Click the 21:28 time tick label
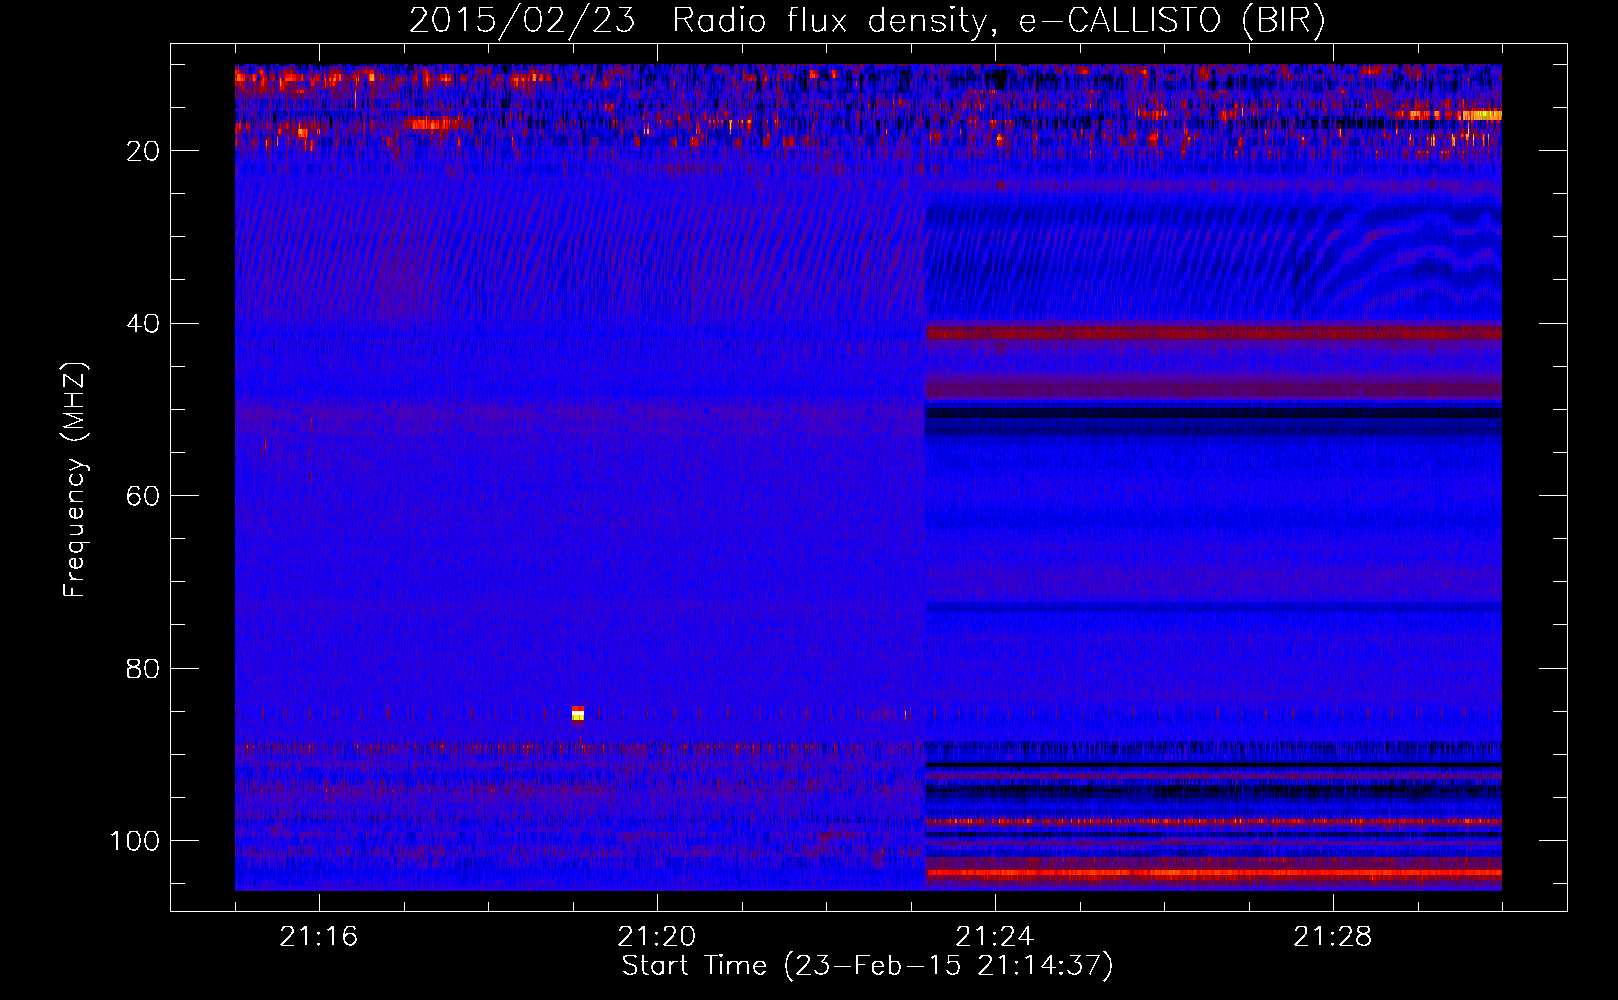 [1332, 937]
